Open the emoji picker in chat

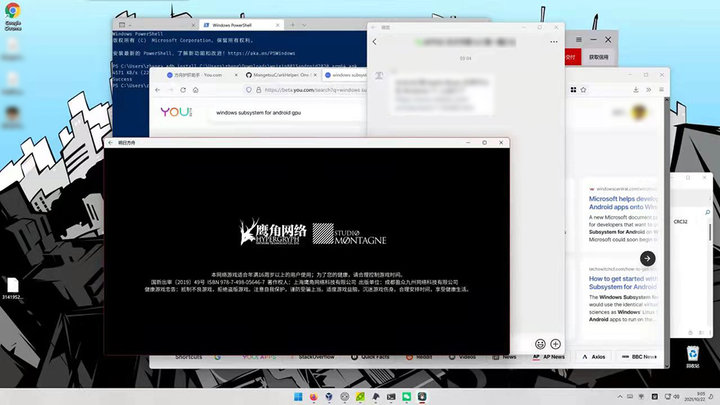540,344
